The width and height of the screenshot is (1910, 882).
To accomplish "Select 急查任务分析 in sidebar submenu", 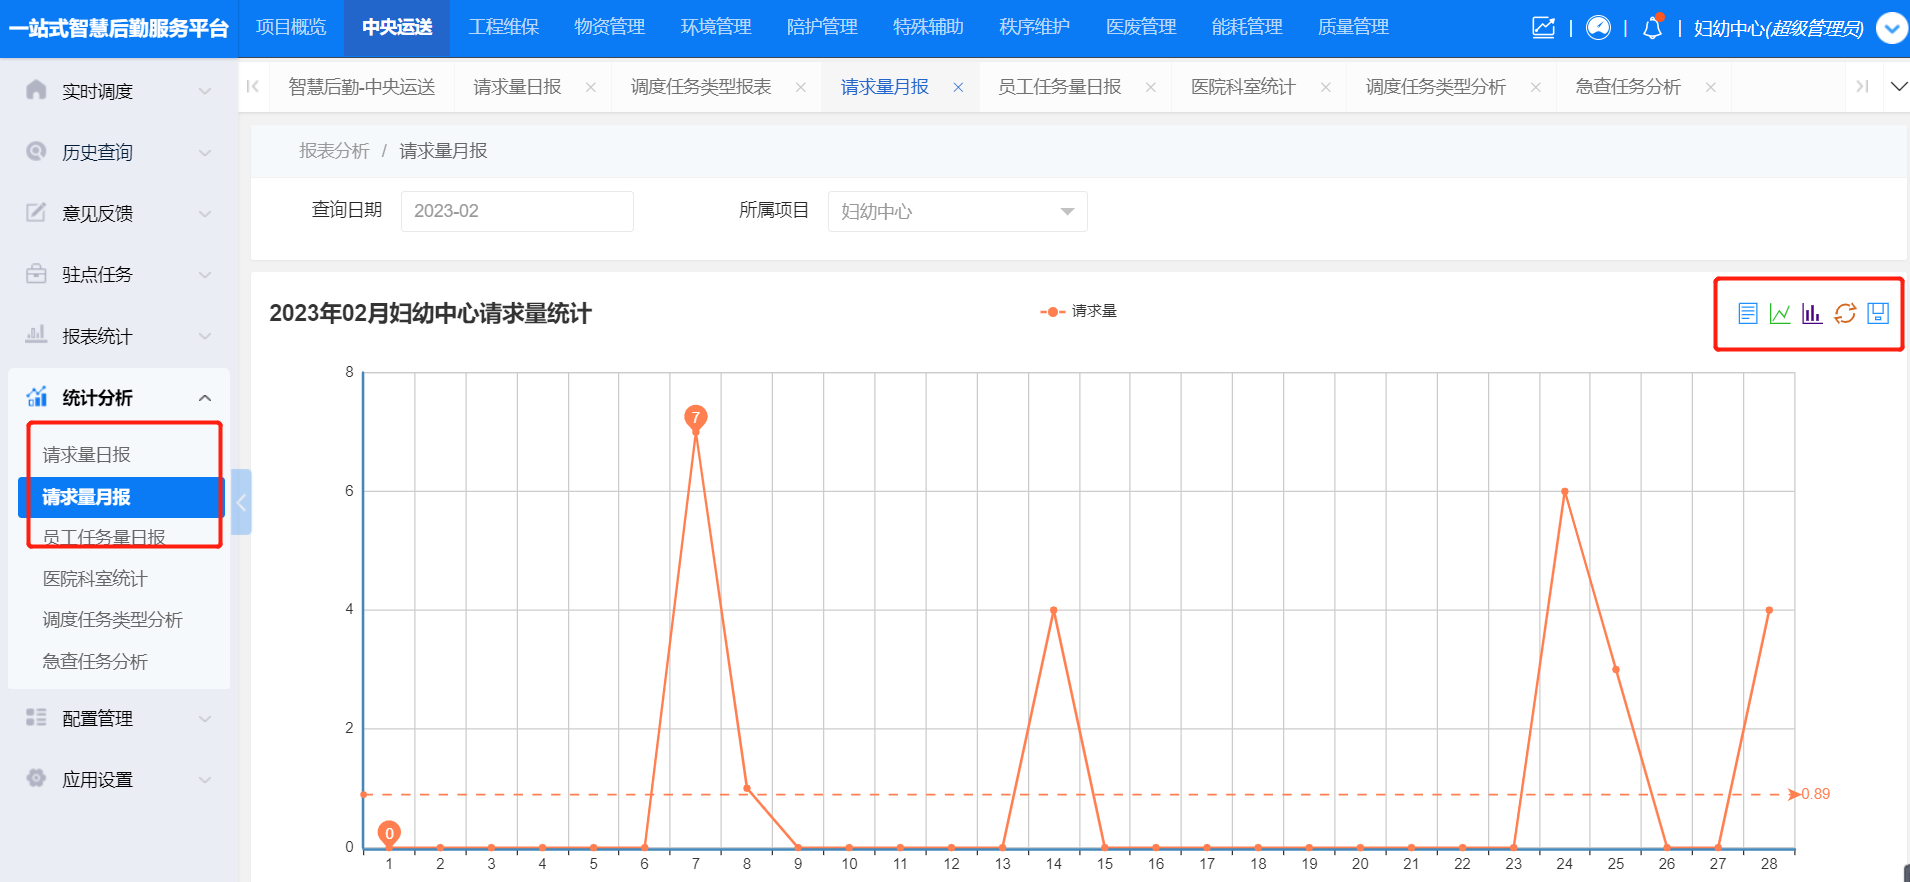I will [x=95, y=662].
